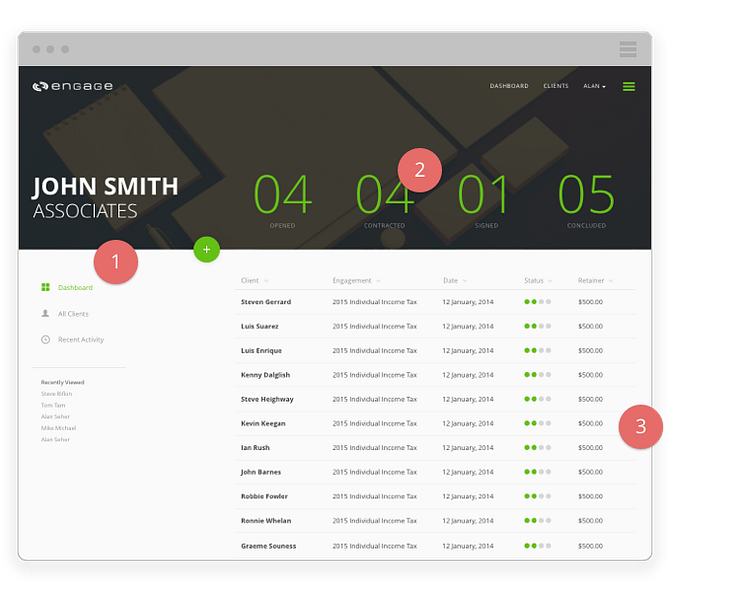Click the Contracted label

pos(384,226)
